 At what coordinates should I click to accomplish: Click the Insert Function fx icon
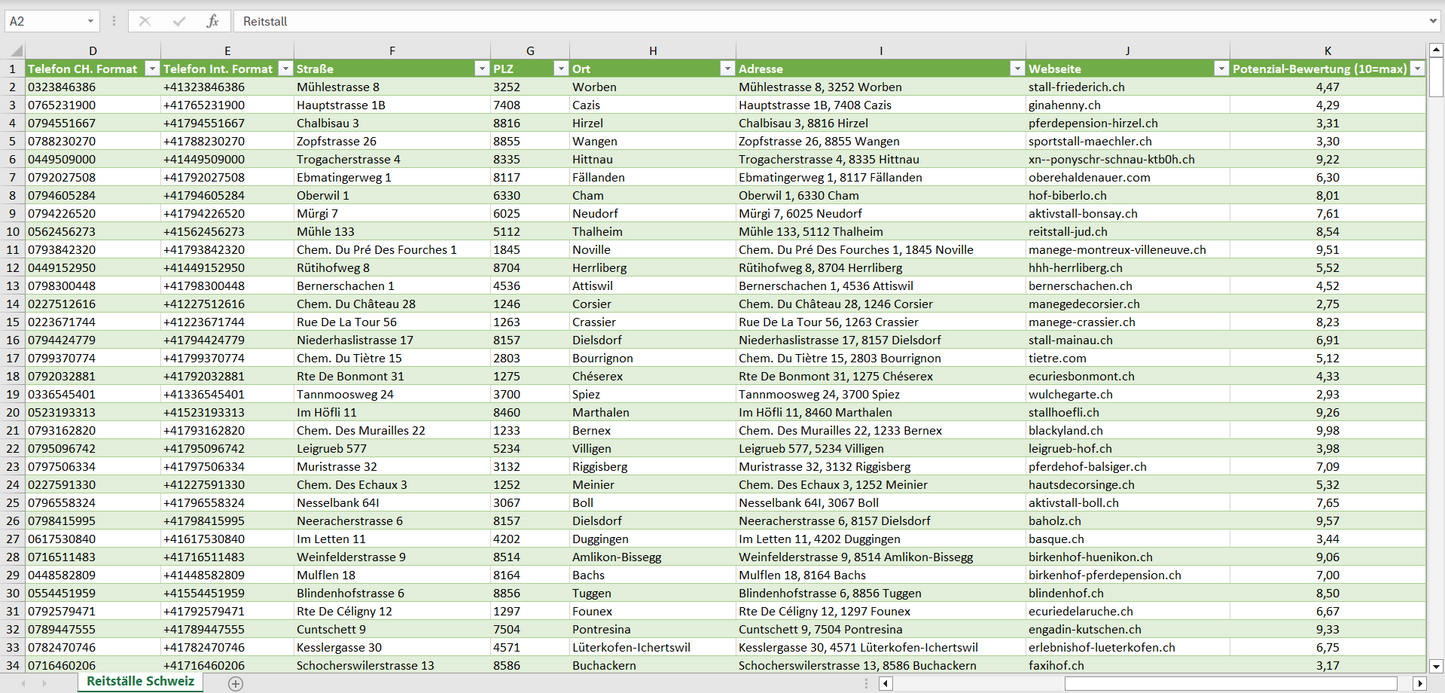click(x=212, y=21)
